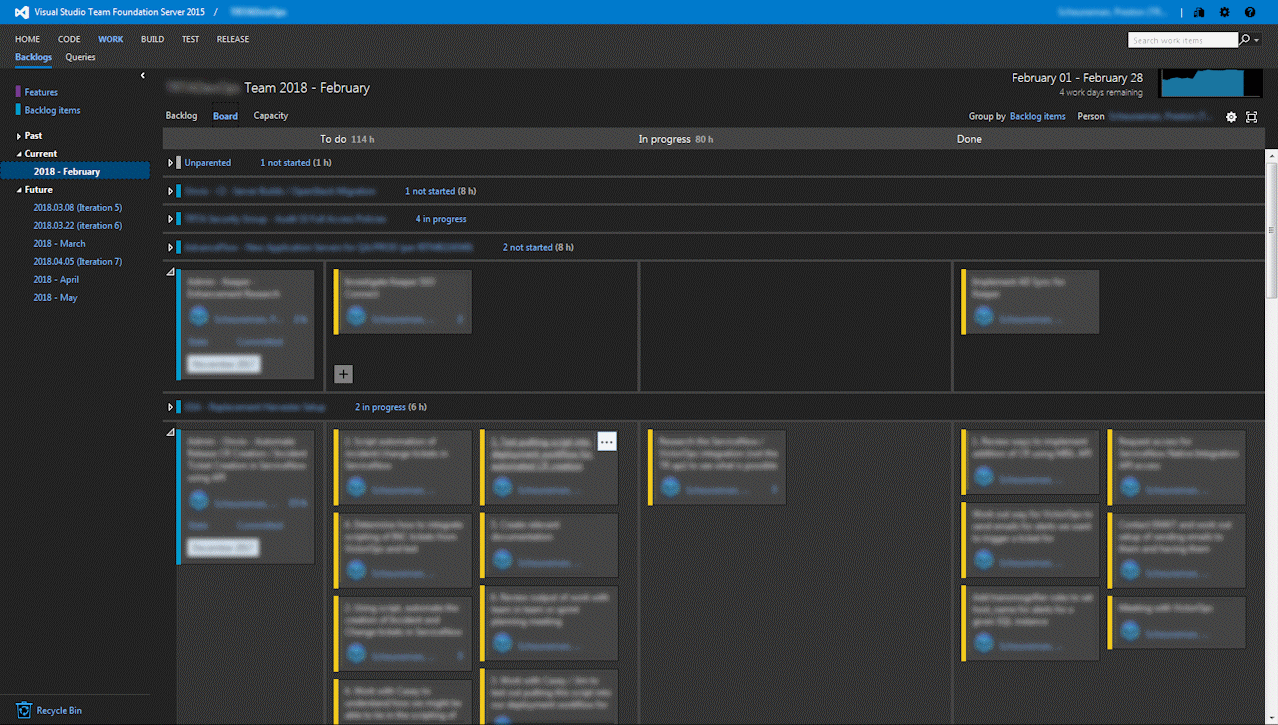Go to the HOME hub

point(28,39)
